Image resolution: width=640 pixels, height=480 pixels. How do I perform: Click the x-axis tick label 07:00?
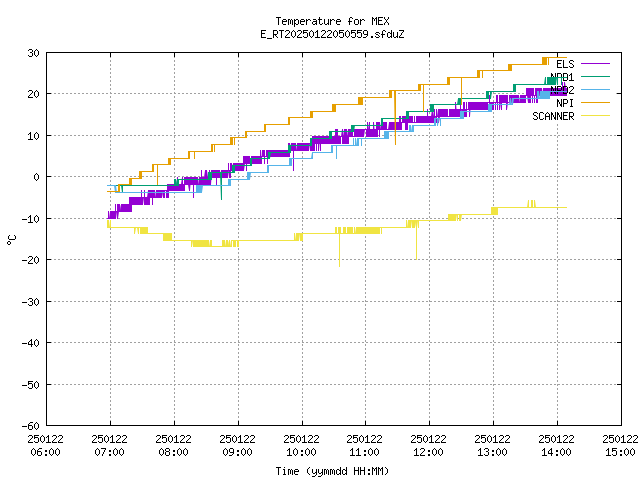[x=109, y=452]
